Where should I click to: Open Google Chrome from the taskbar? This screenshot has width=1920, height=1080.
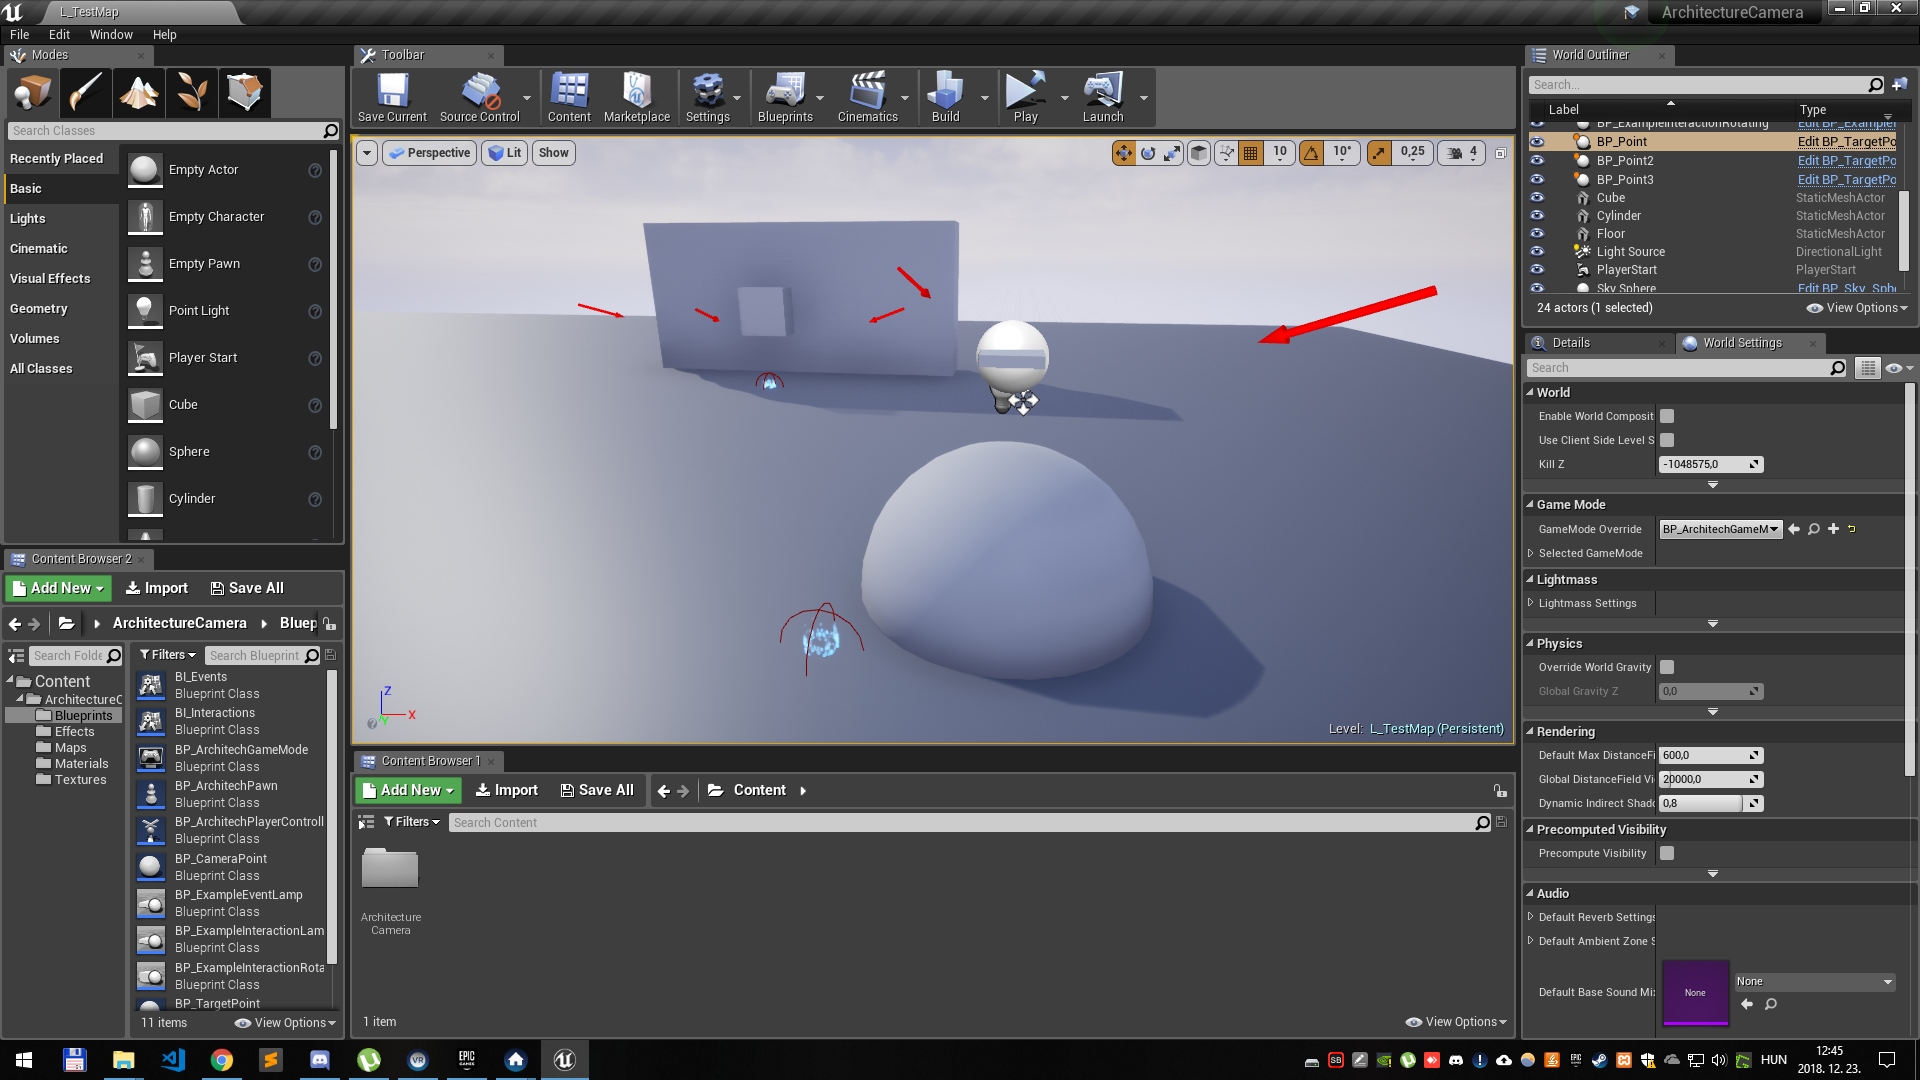coord(221,1060)
